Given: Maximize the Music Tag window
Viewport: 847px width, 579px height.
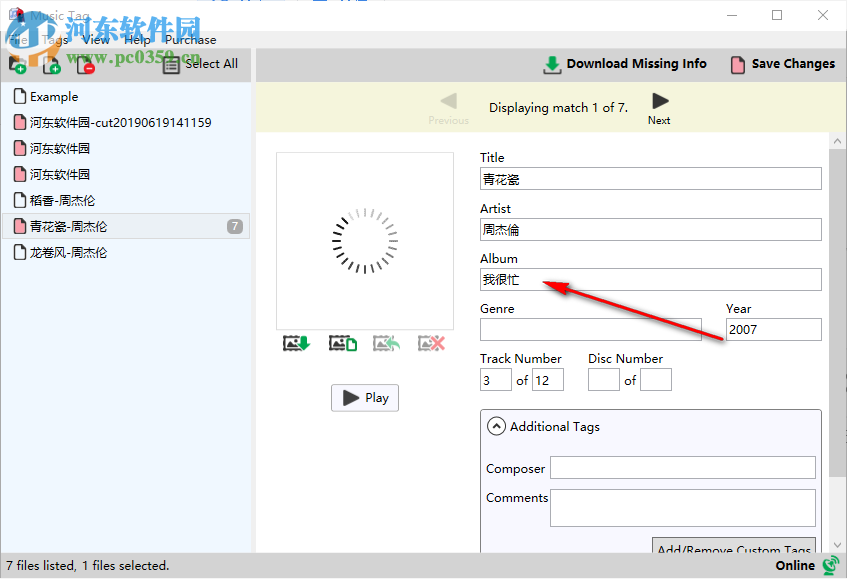Looking at the screenshot, I should (777, 15).
